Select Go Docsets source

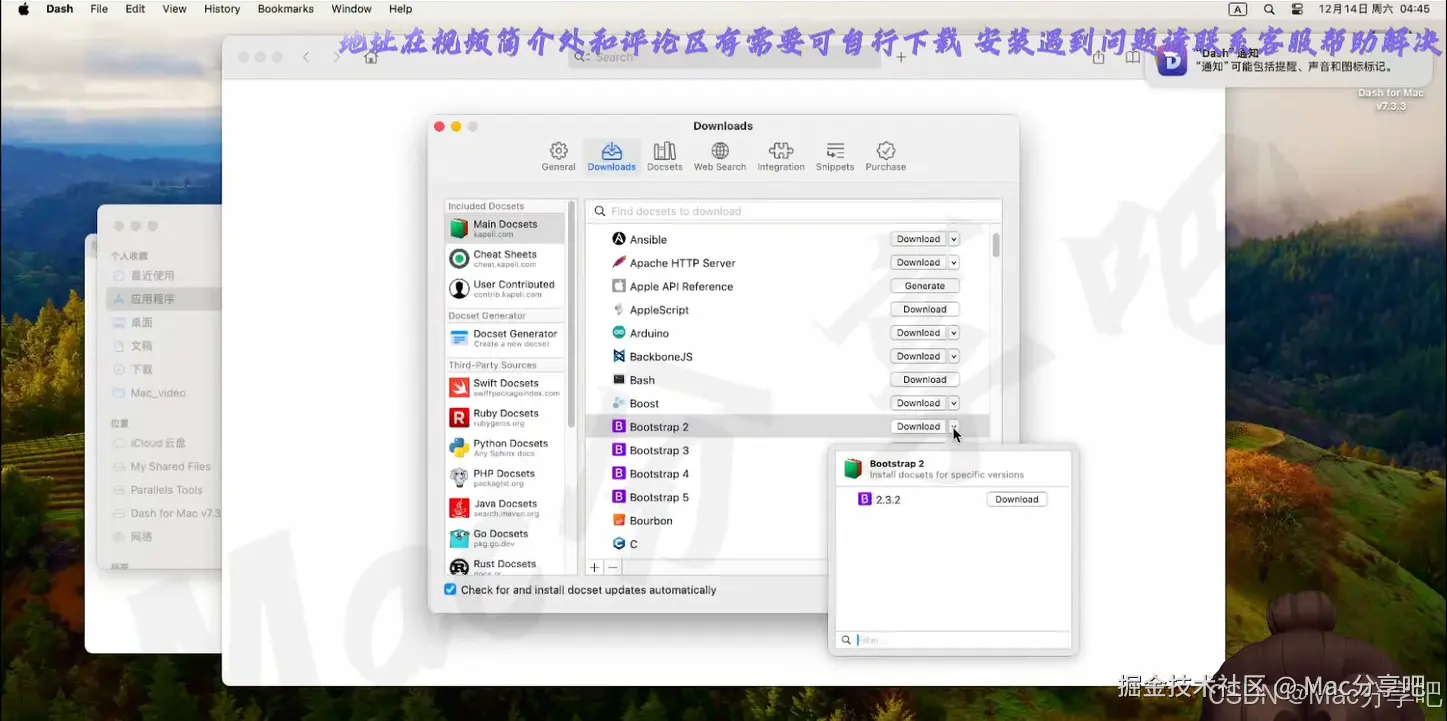tap(505, 537)
